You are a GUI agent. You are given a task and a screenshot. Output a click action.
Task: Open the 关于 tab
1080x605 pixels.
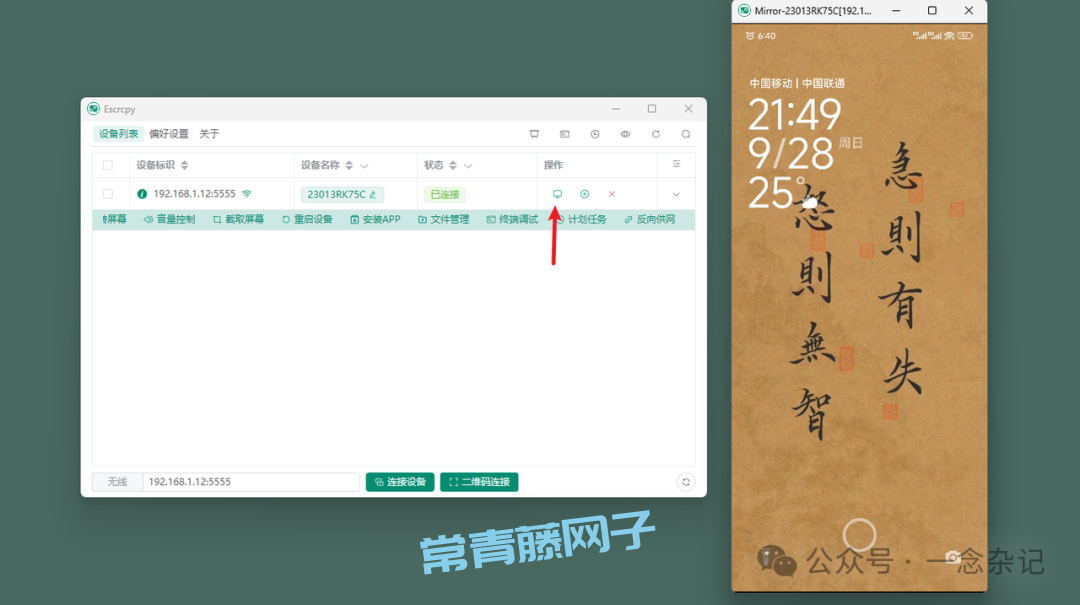click(209, 134)
